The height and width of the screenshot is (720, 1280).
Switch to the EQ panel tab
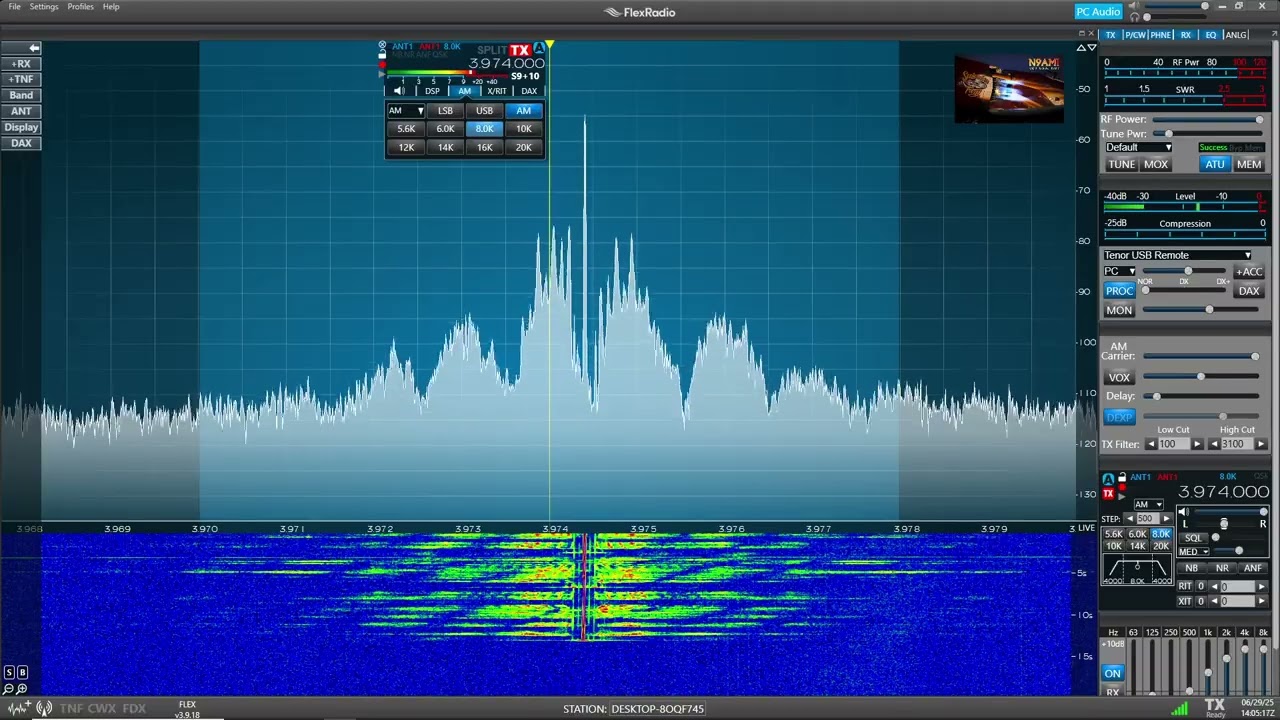pos(1210,35)
